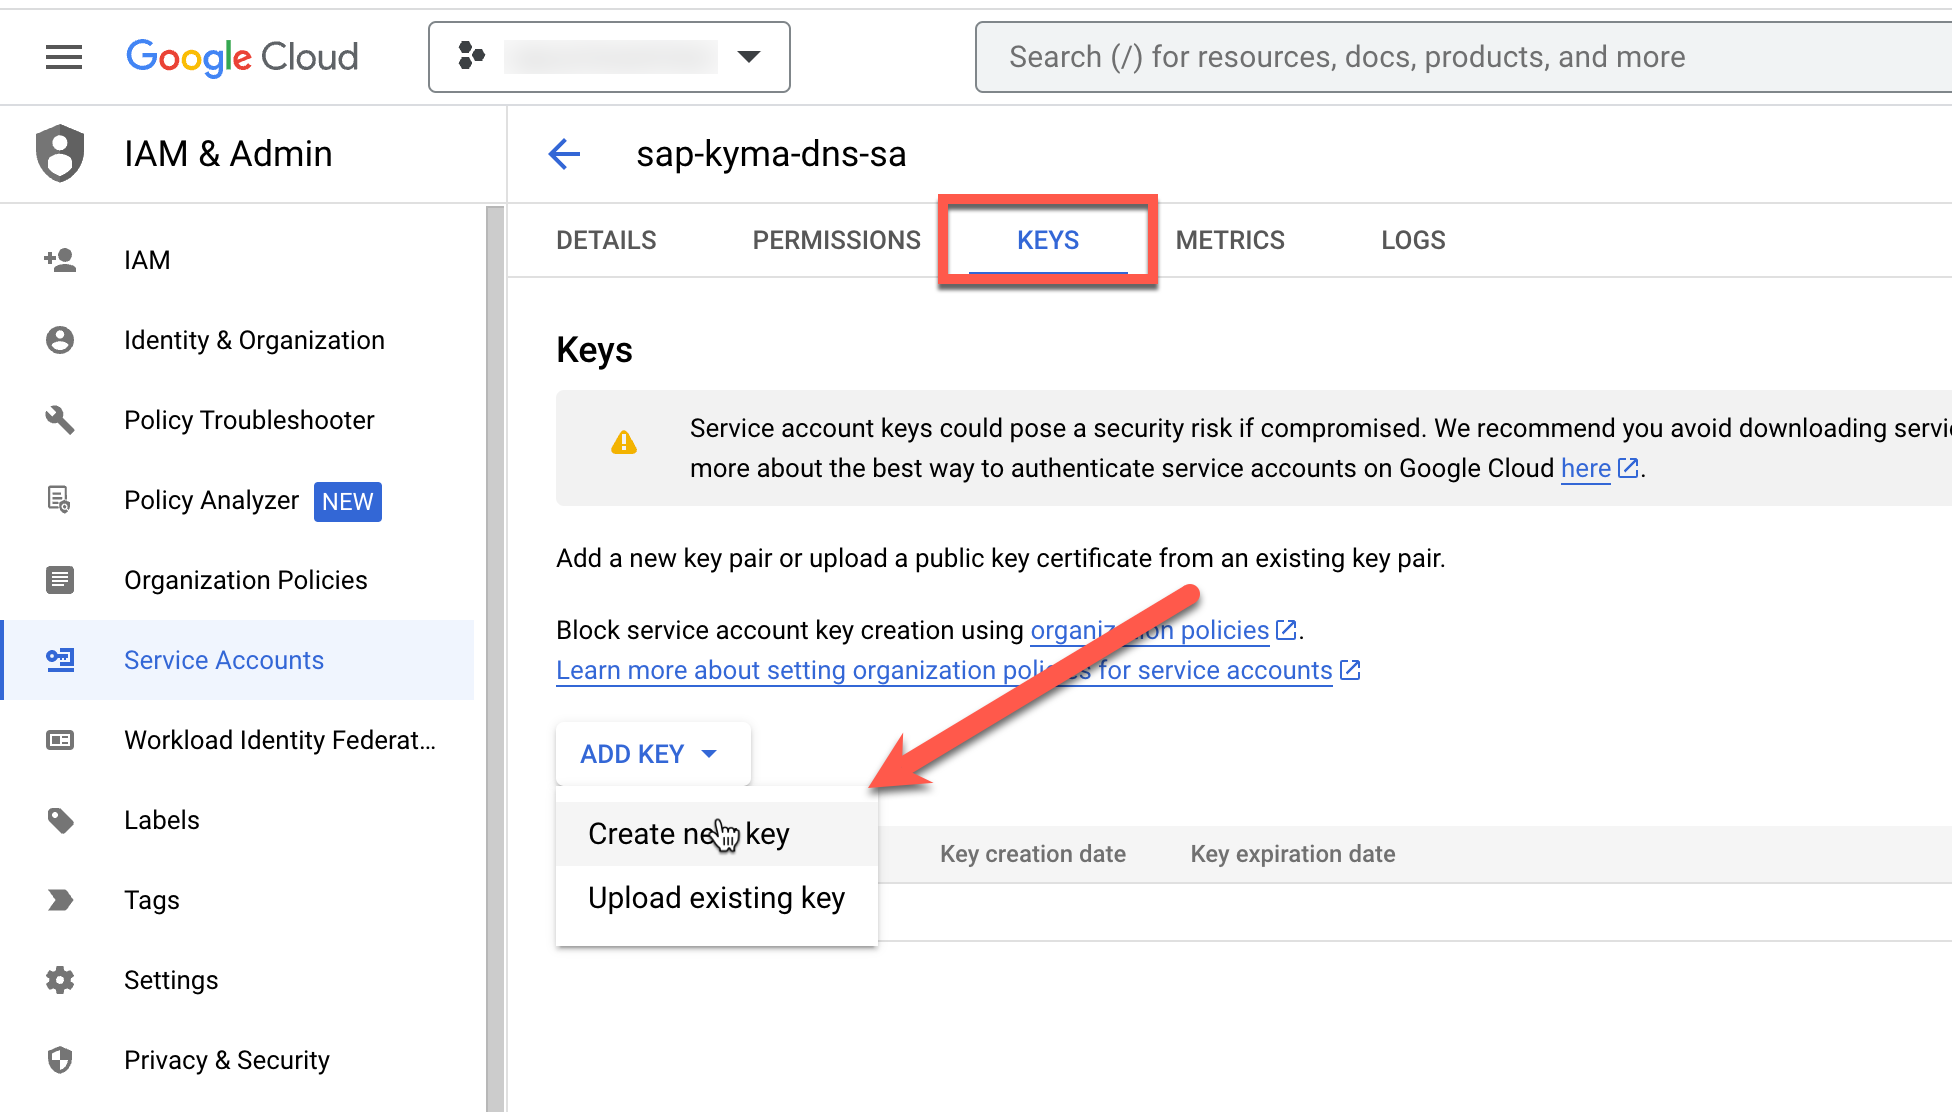Viewport: 1952px width, 1112px height.
Task: Click the Tags chevron icon
Action: [x=60, y=900]
